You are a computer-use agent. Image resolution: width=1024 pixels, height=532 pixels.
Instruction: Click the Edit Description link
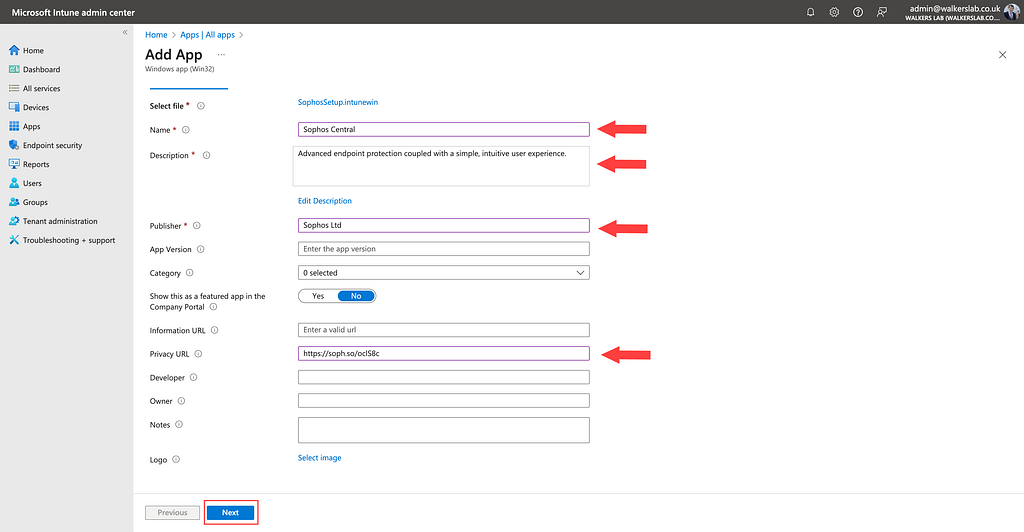coord(324,201)
